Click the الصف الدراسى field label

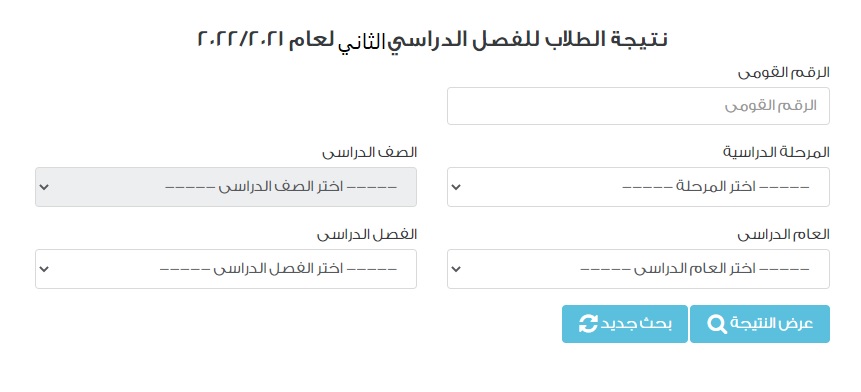(370, 153)
